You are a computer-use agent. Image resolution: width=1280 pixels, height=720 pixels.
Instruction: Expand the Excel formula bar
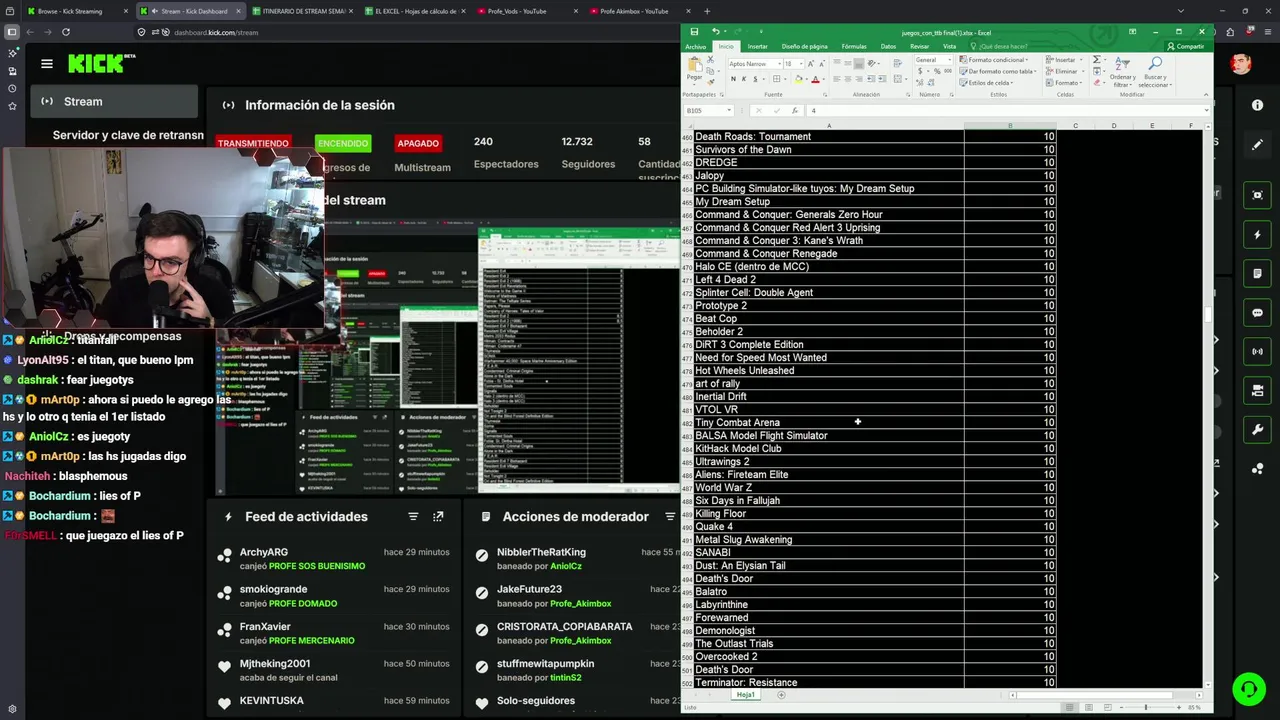click(1207, 111)
